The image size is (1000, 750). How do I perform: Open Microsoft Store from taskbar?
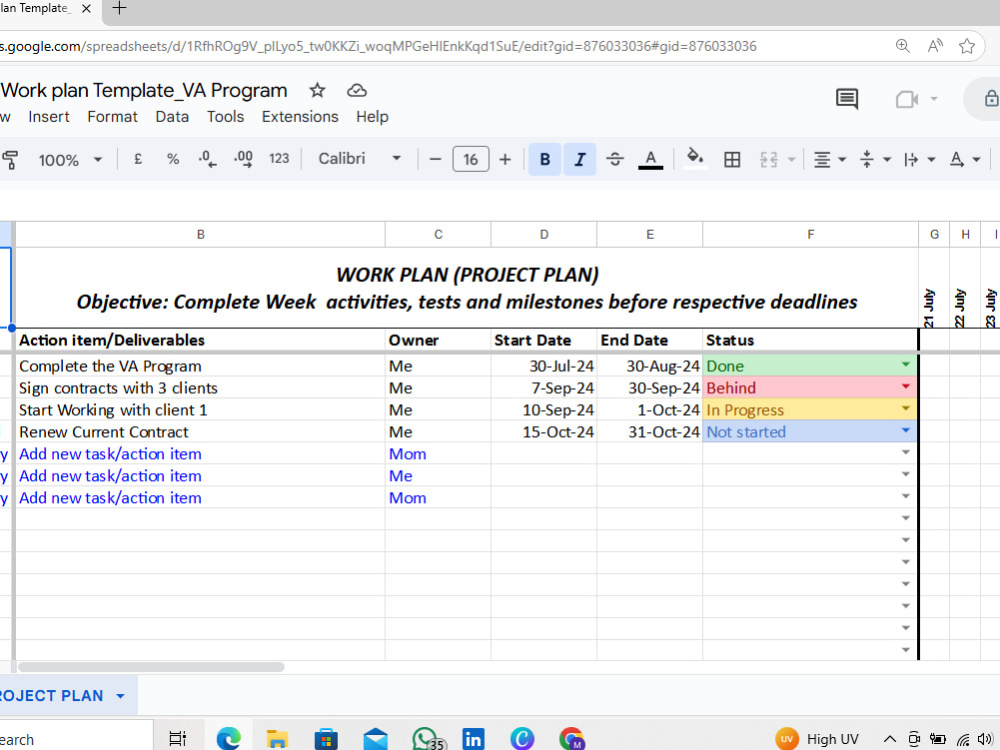[x=326, y=739]
